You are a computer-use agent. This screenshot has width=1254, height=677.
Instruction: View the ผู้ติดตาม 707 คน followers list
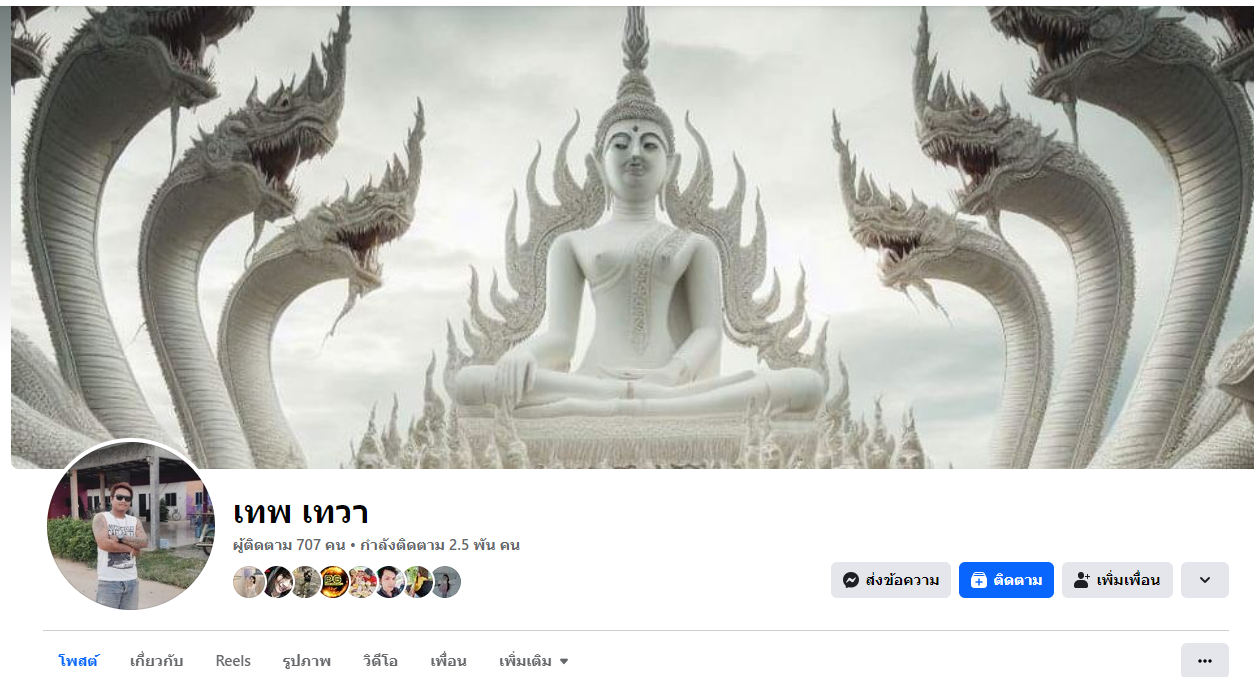click(289, 545)
